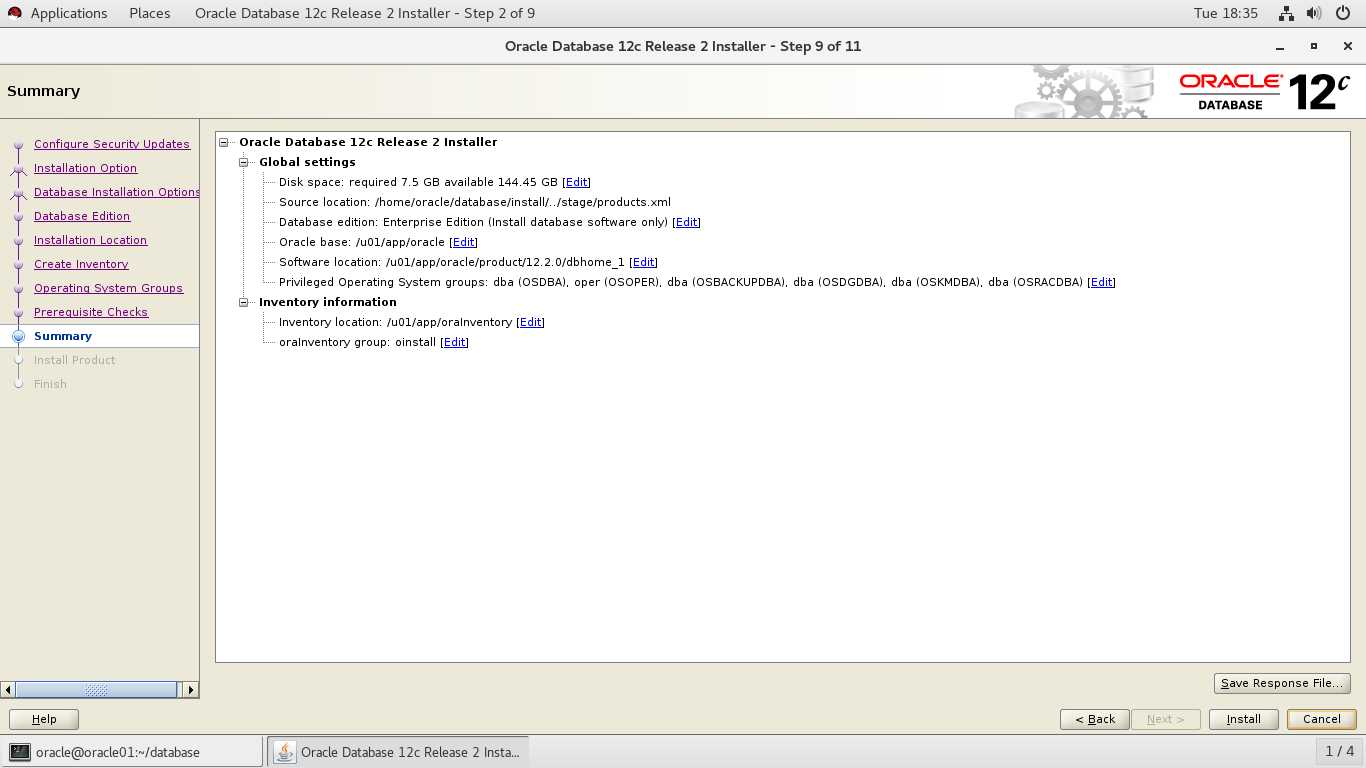This screenshot has height=768, width=1366.
Task: Collapse the Oracle Database 12c Release 2 Installer root node
Action: pyautogui.click(x=224, y=142)
